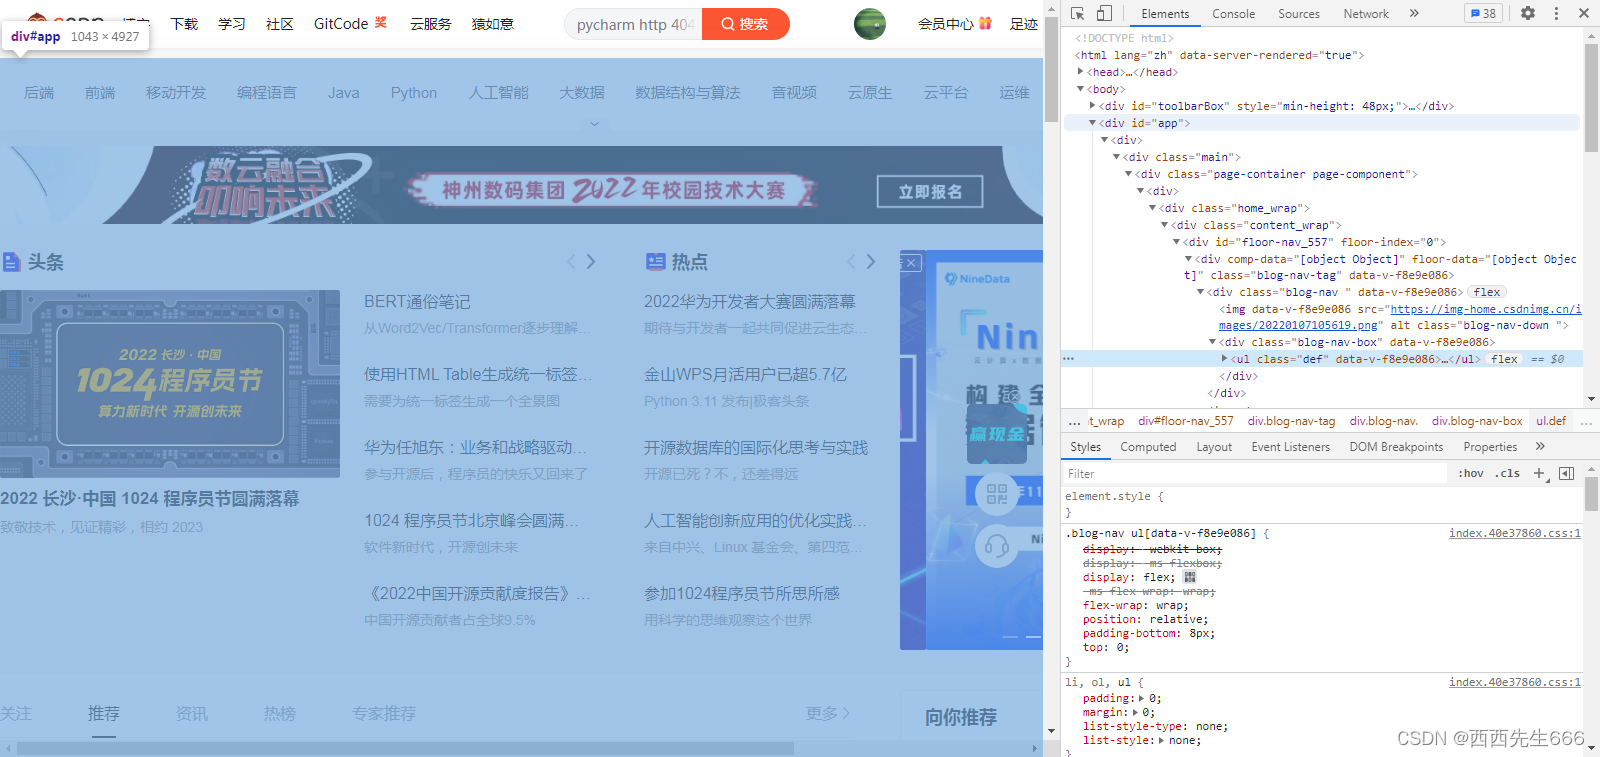Select the 人工智能 category
Viewport: 1600px width, 757px height.
(x=499, y=93)
